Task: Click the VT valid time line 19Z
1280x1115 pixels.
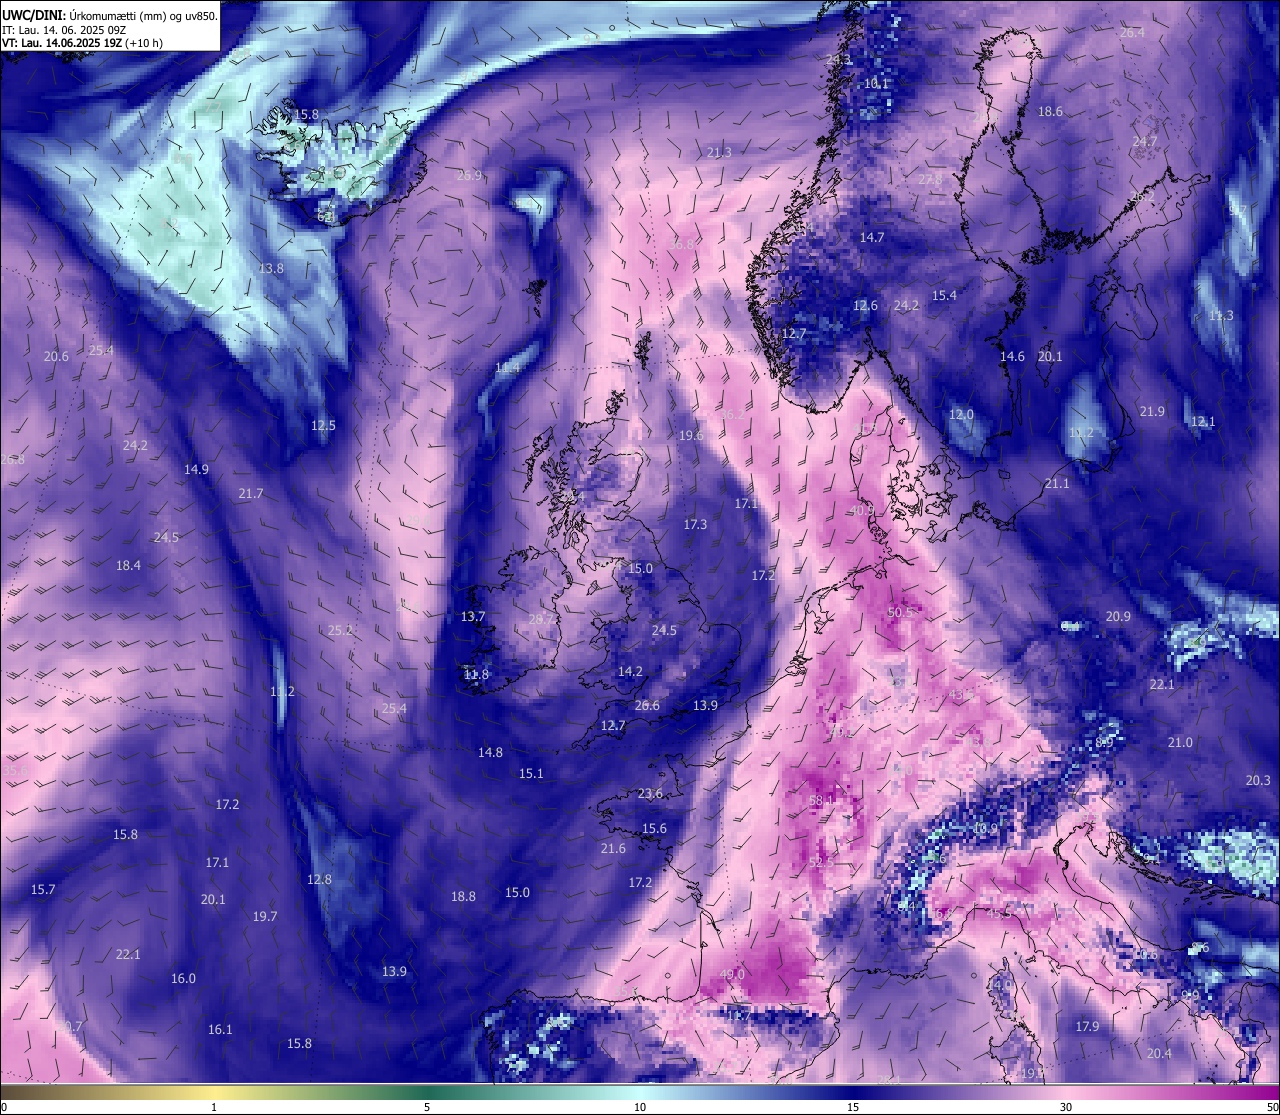Action: [x=82, y=43]
